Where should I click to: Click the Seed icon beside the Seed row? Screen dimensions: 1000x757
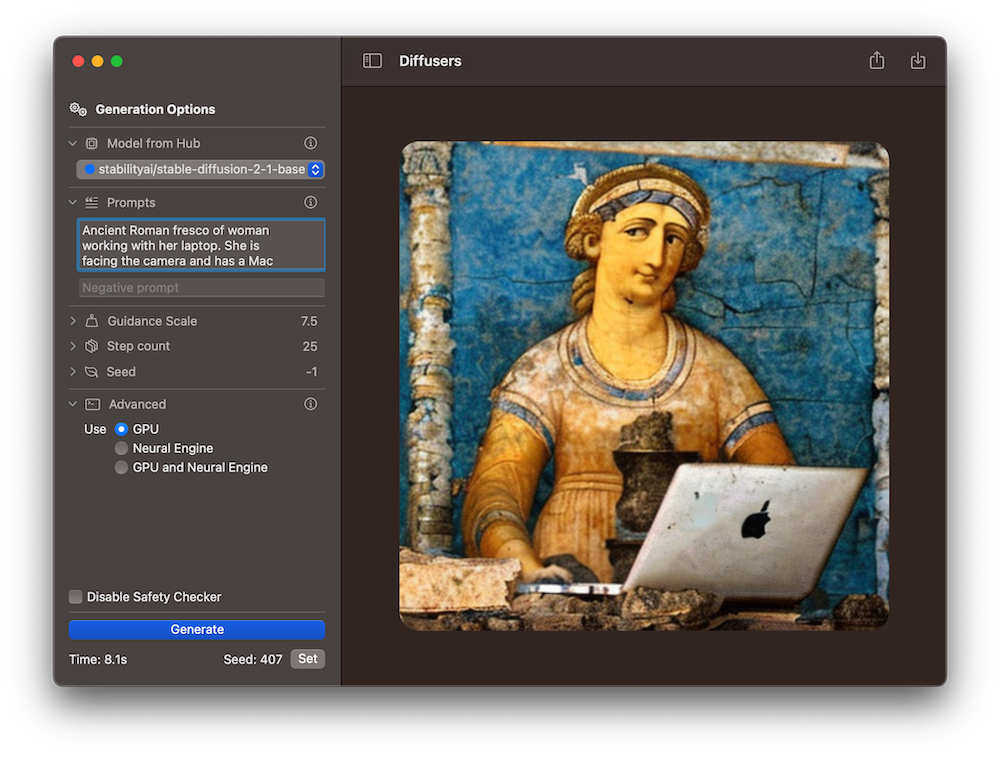tap(91, 371)
